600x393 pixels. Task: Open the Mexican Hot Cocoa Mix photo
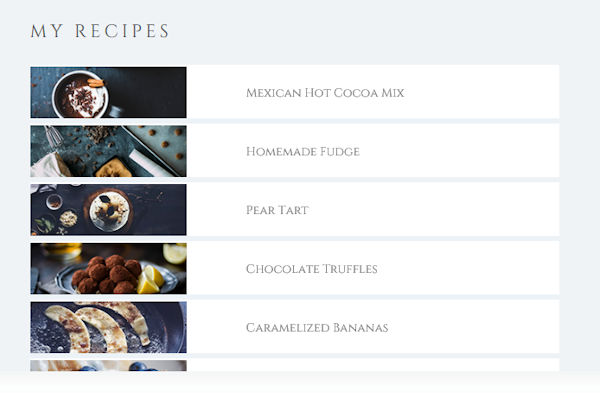point(108,92)
